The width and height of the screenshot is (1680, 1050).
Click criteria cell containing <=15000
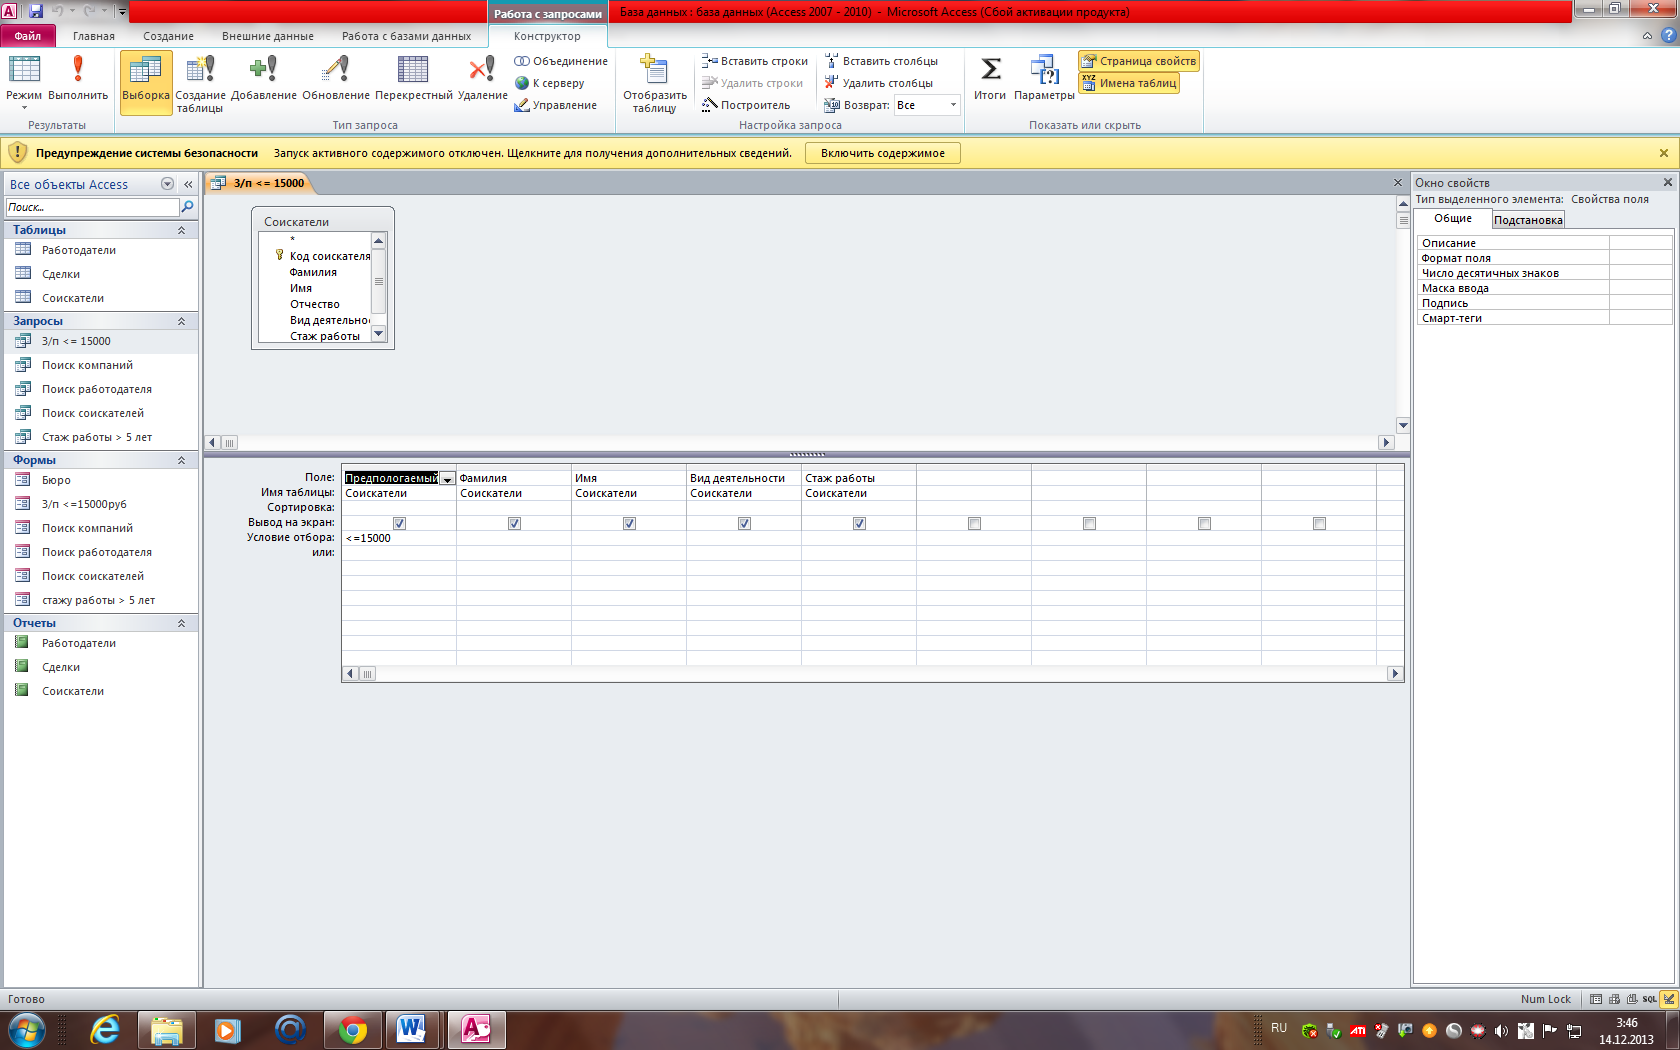(x=399, y=538)
